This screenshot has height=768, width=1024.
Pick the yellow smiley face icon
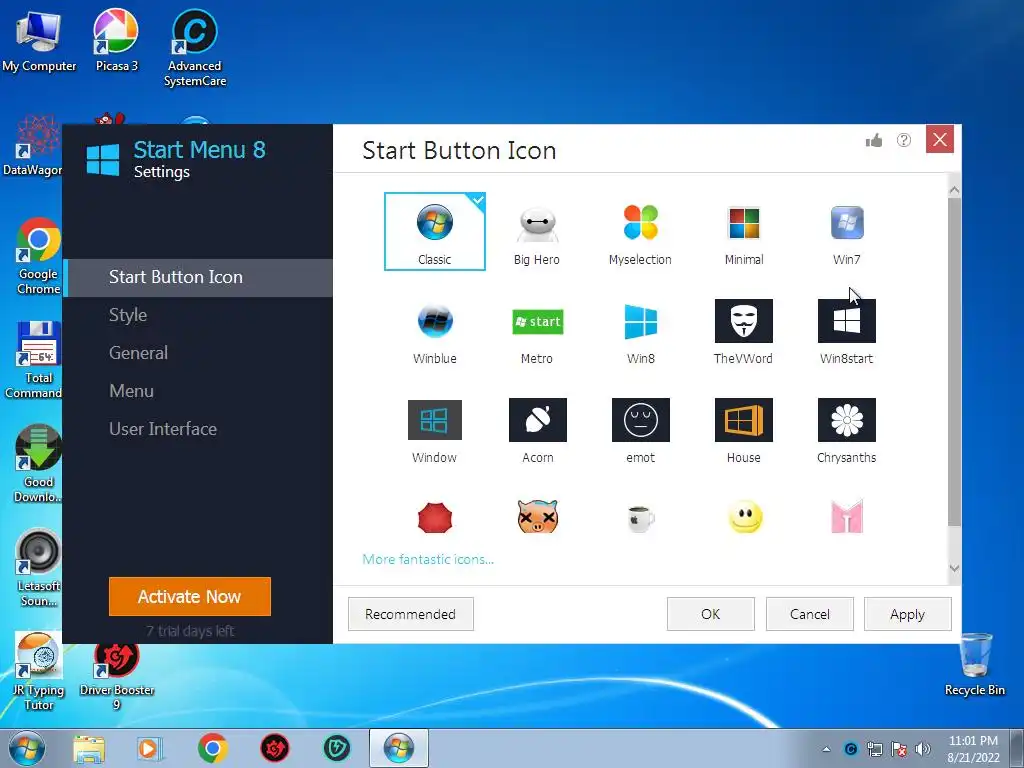[x=744, y=517]
